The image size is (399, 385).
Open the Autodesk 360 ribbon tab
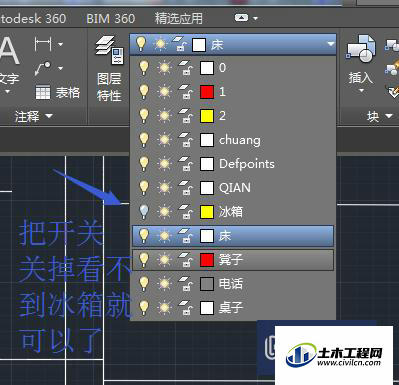(33, 19)
